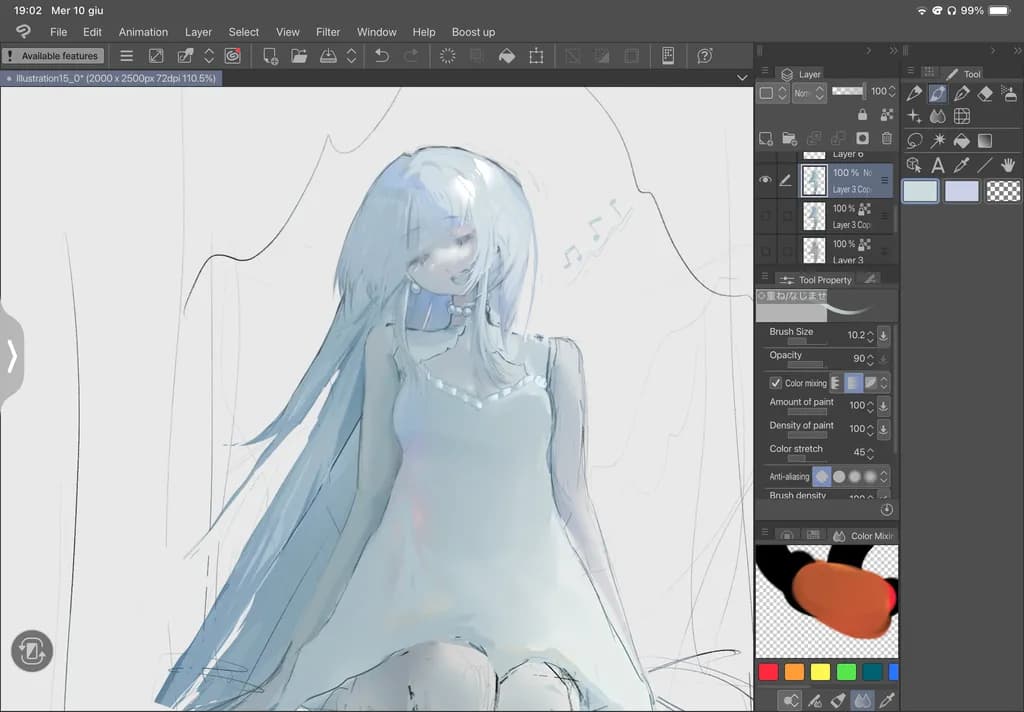Select the Eyedropper tool in Tool palette
This screenshot has height=712, width=1024.
(x=961, y=165)
